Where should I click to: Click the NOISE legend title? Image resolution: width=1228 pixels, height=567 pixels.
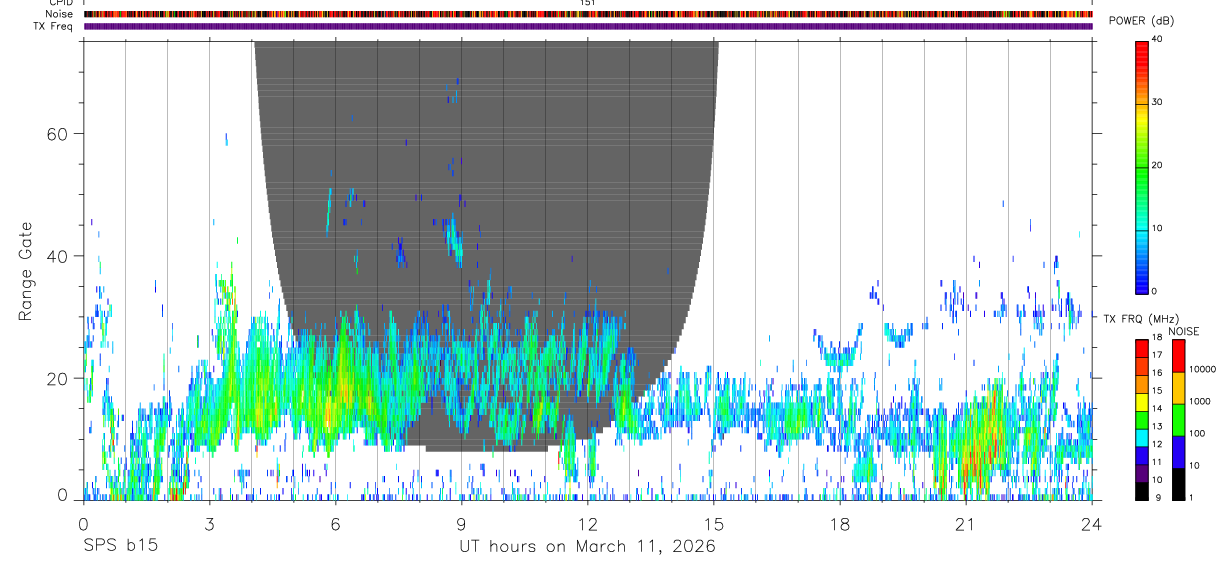click(x=1186, y=331)
